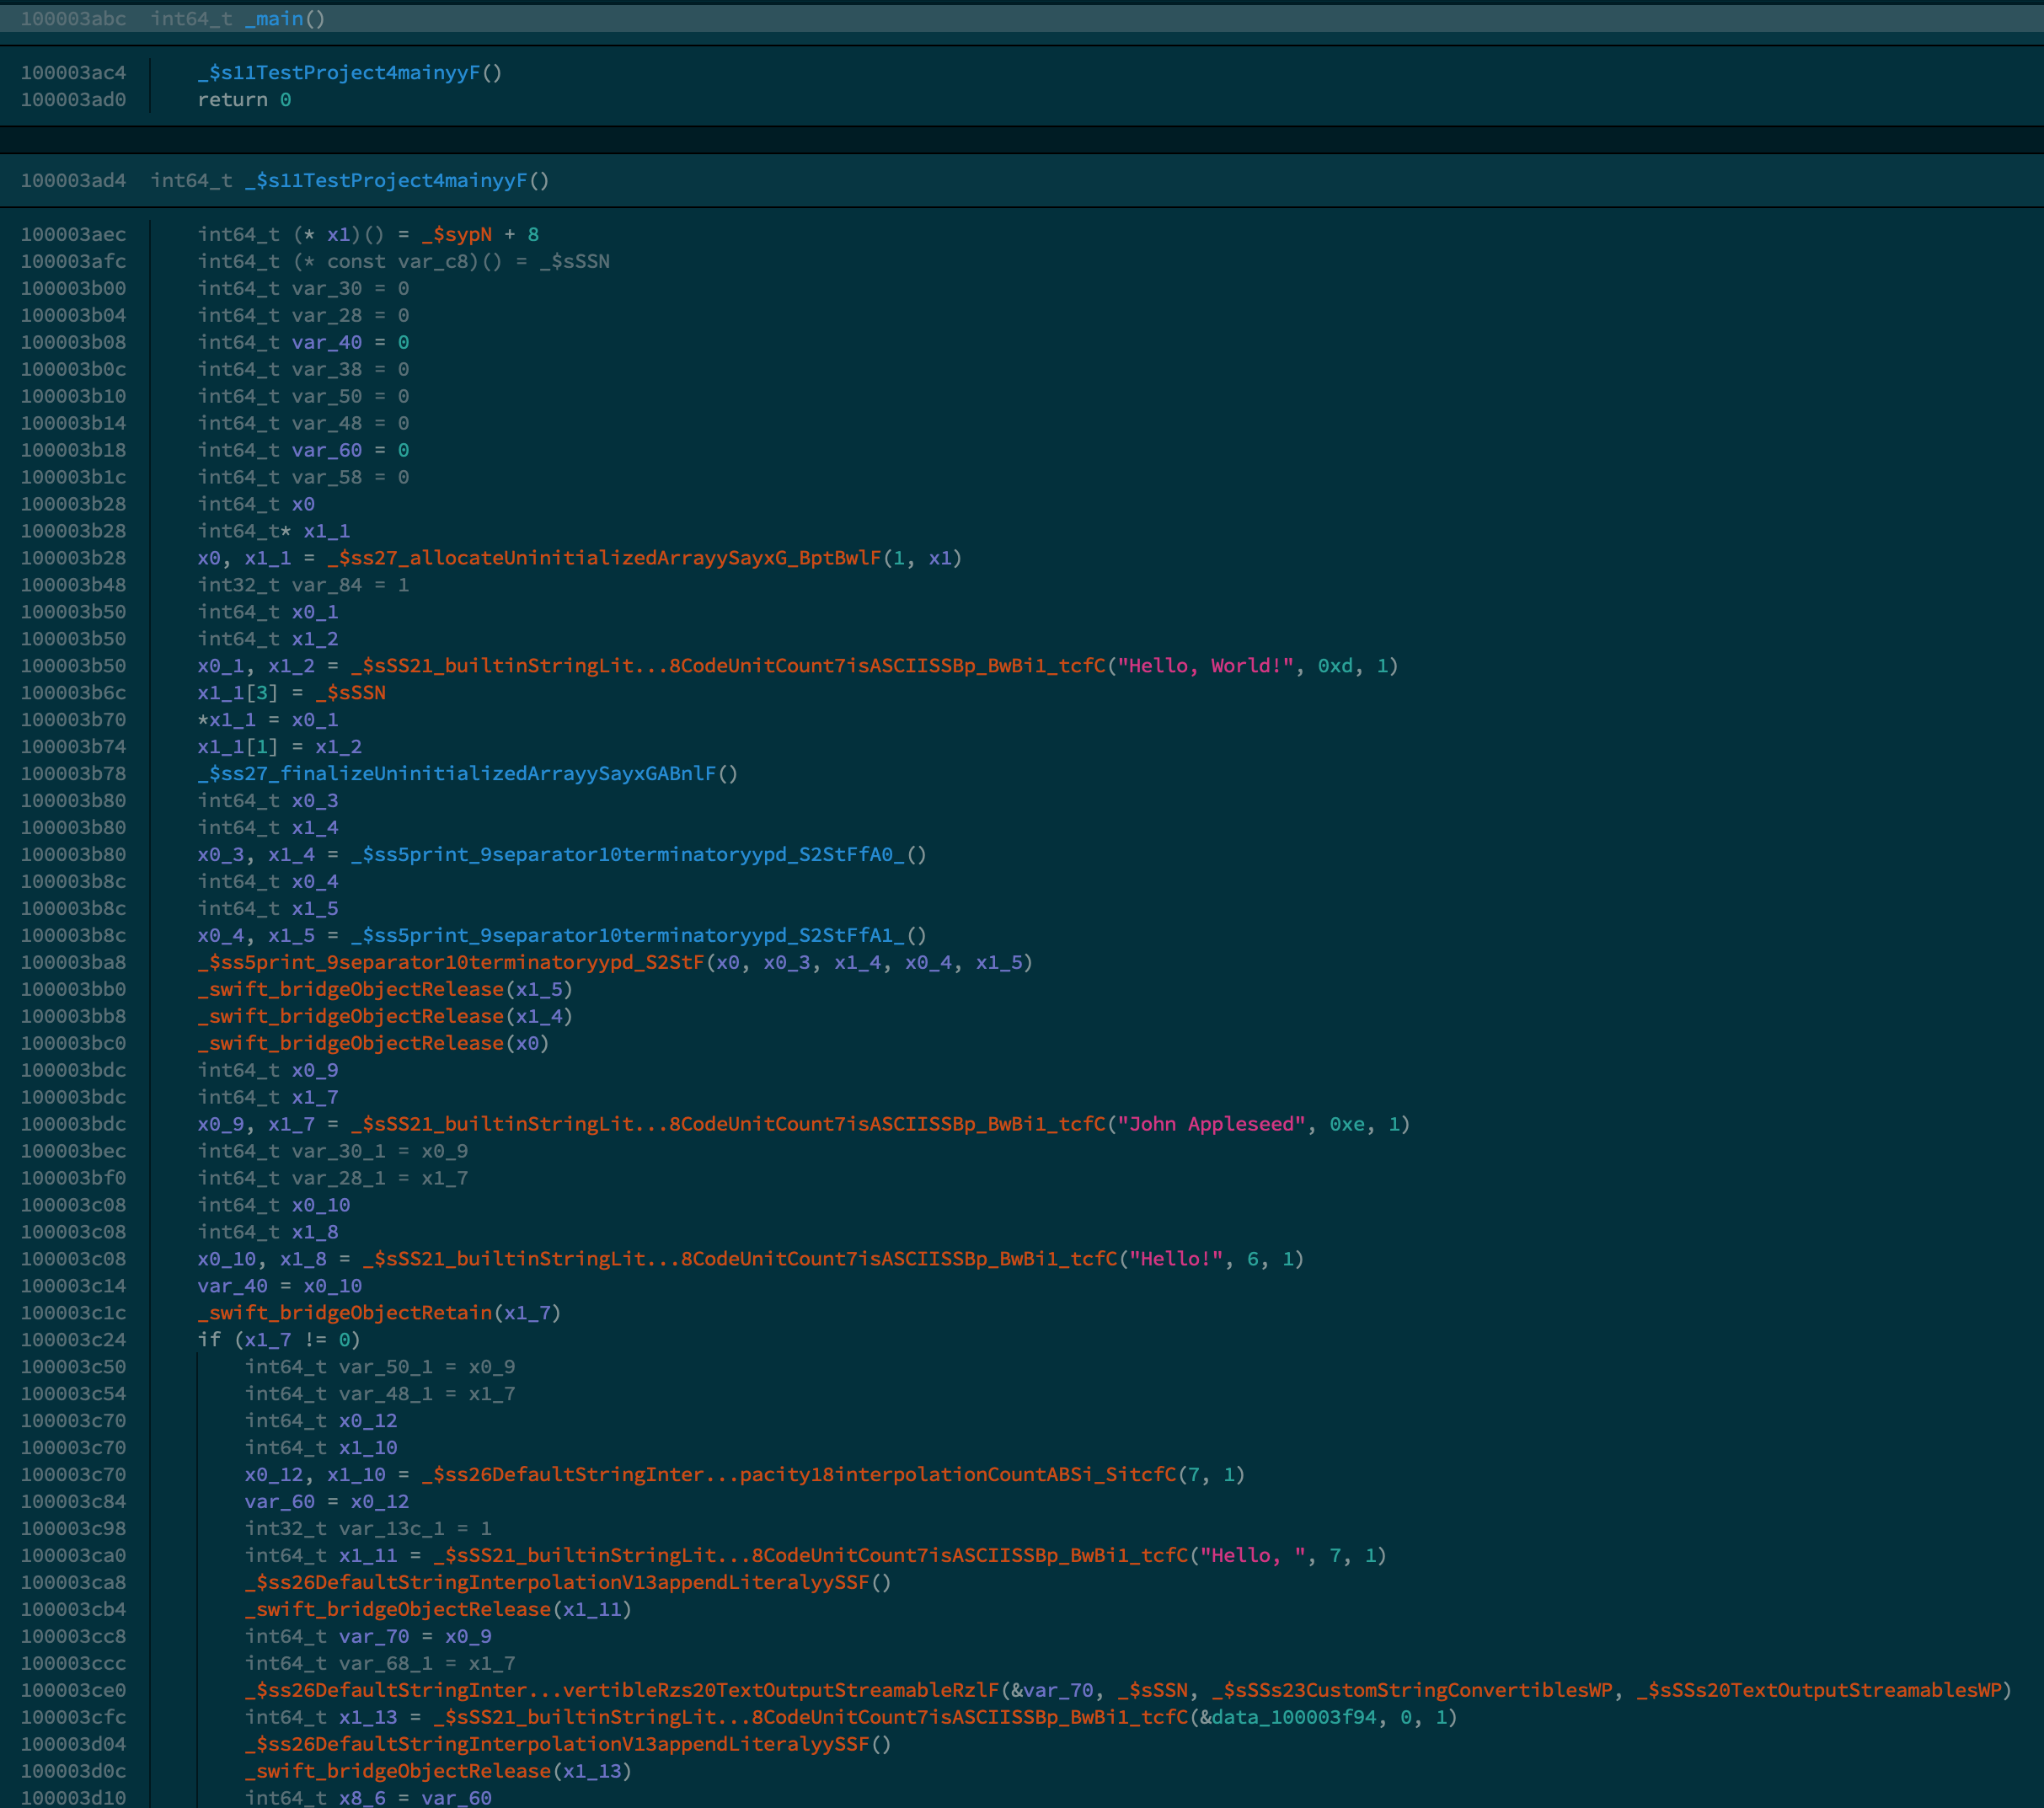This screenshot has width=2044, height=1808.
Task: Select the int32_t var_13c_1 = 1 line
Action: tap(368, 1531)
